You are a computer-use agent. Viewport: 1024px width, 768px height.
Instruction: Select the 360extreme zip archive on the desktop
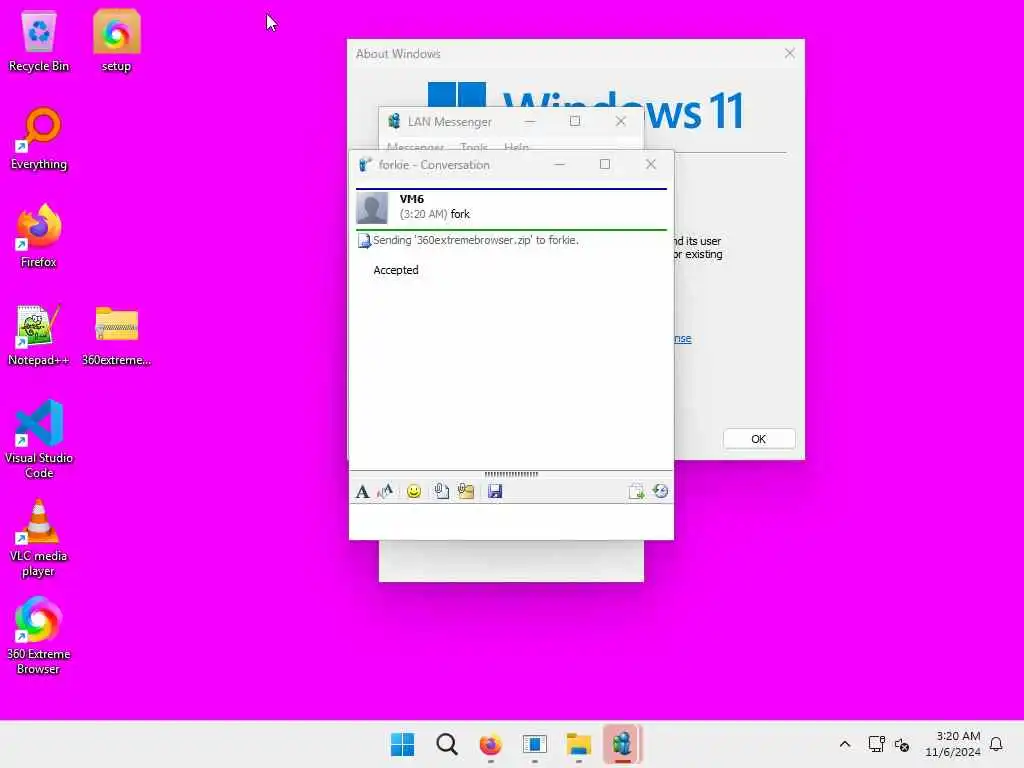116,335
